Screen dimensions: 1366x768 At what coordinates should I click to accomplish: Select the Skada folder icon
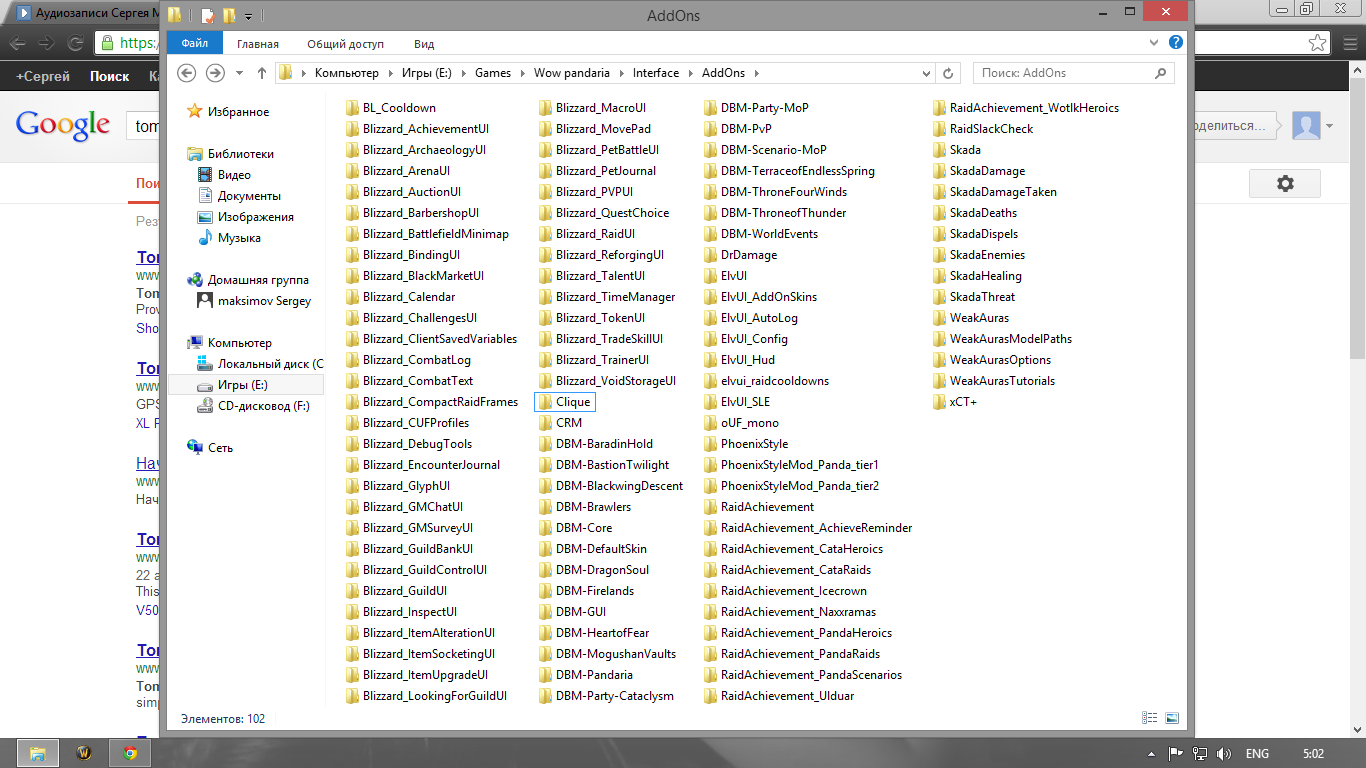point(939,150)
